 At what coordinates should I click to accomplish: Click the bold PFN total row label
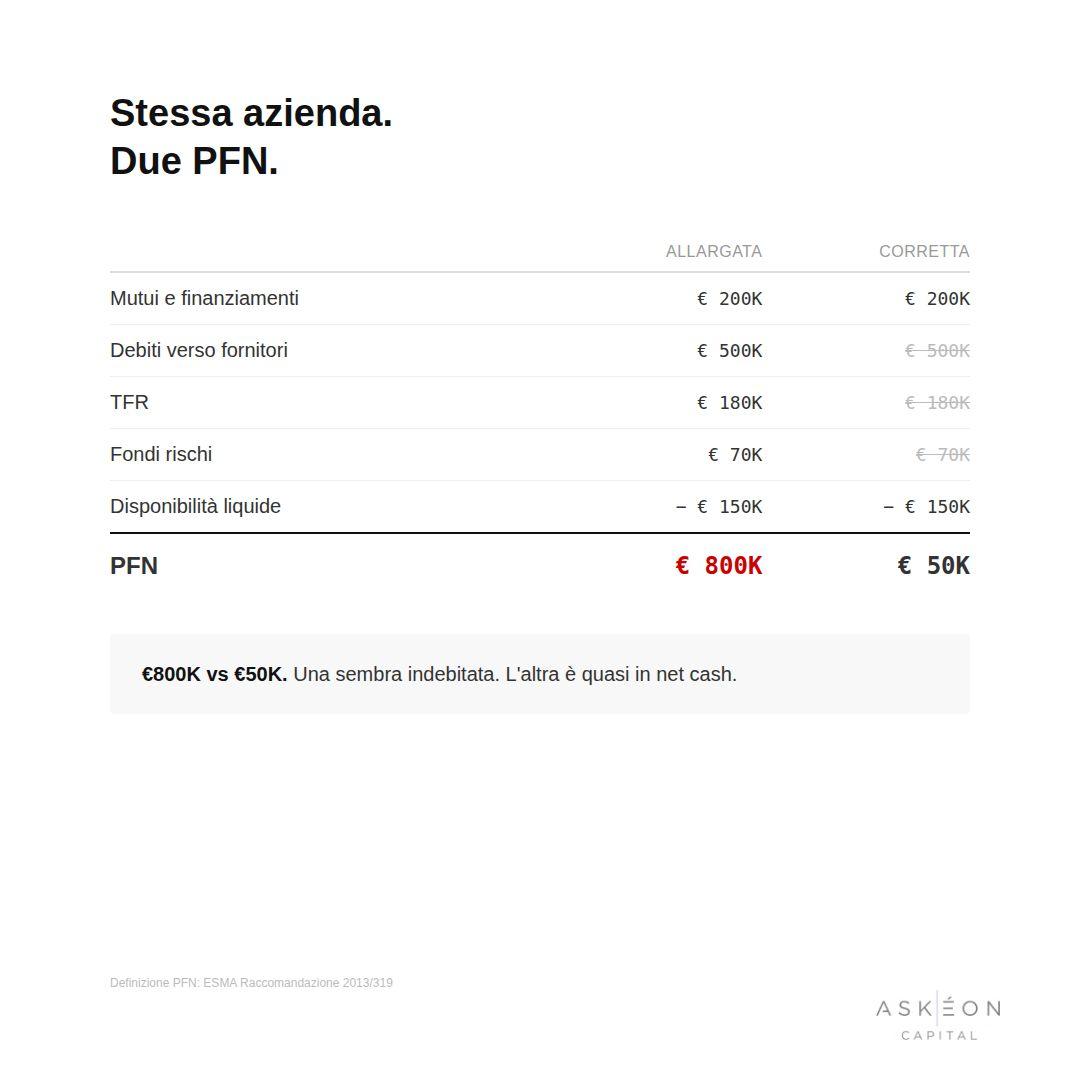coord(134,566)
